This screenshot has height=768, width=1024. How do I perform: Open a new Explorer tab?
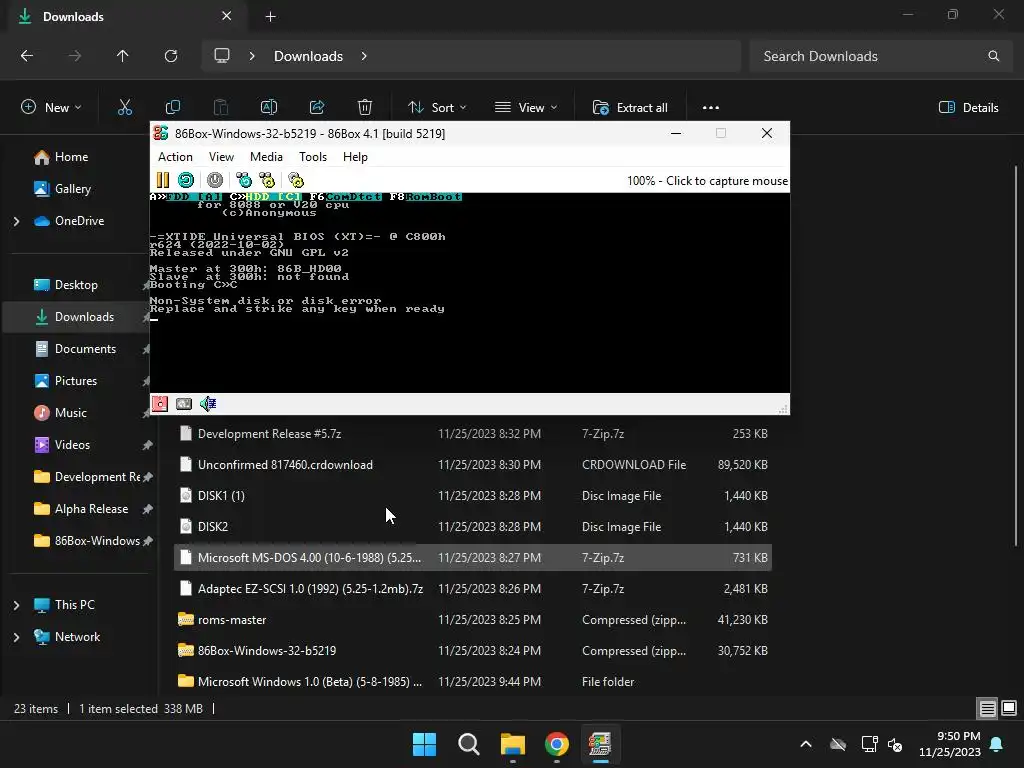coord(270,17)
